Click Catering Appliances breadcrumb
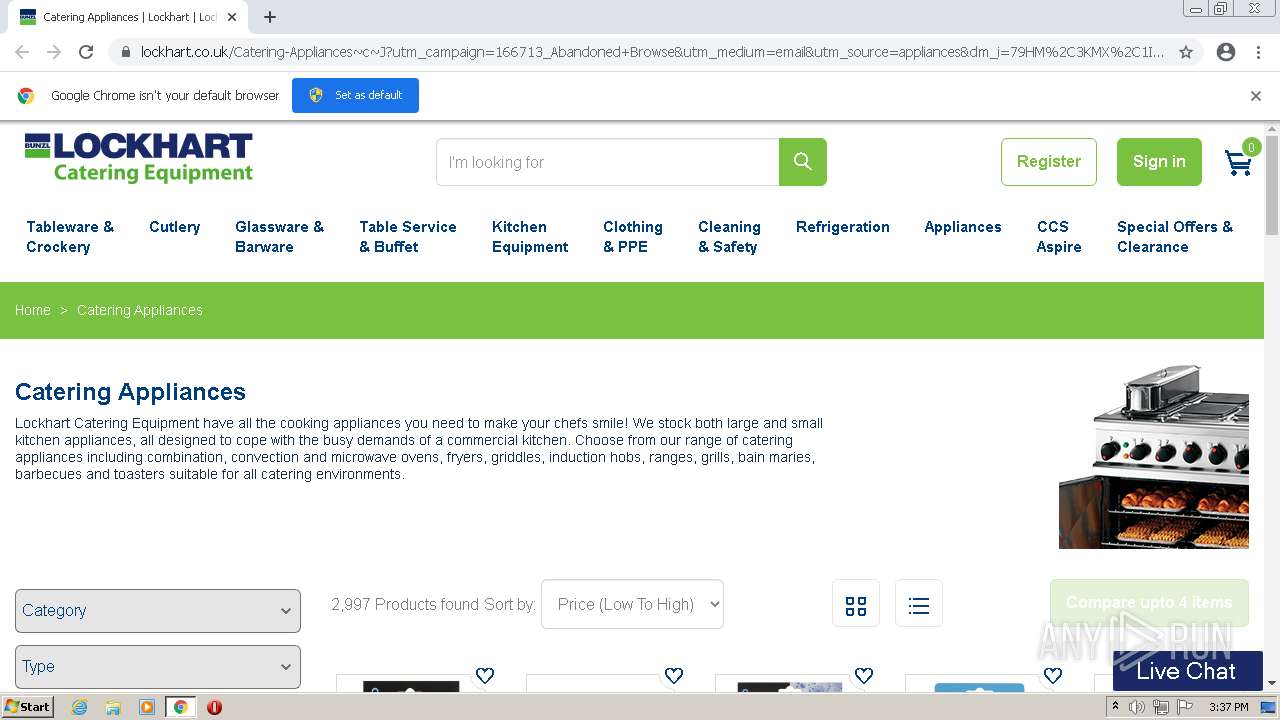Screen dimensions: 1280x720 (x=140, y=310)
